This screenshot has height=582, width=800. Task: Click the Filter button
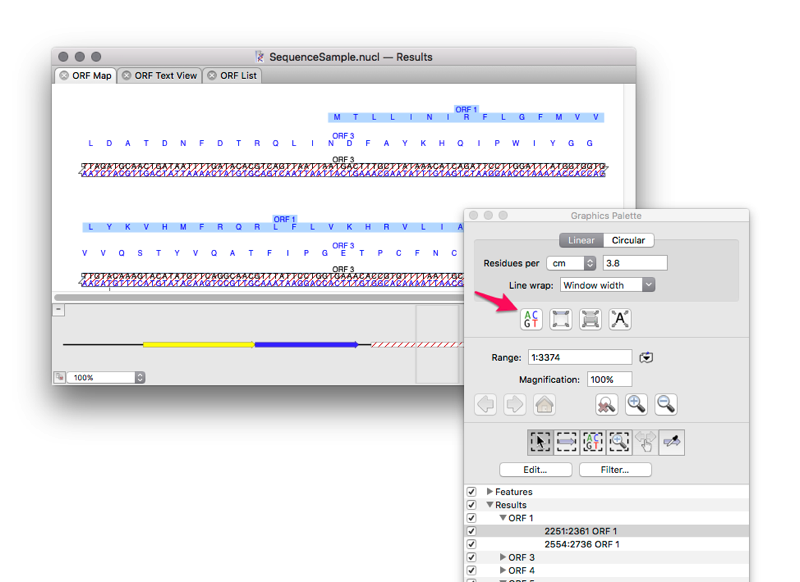(x=615, y=470)
